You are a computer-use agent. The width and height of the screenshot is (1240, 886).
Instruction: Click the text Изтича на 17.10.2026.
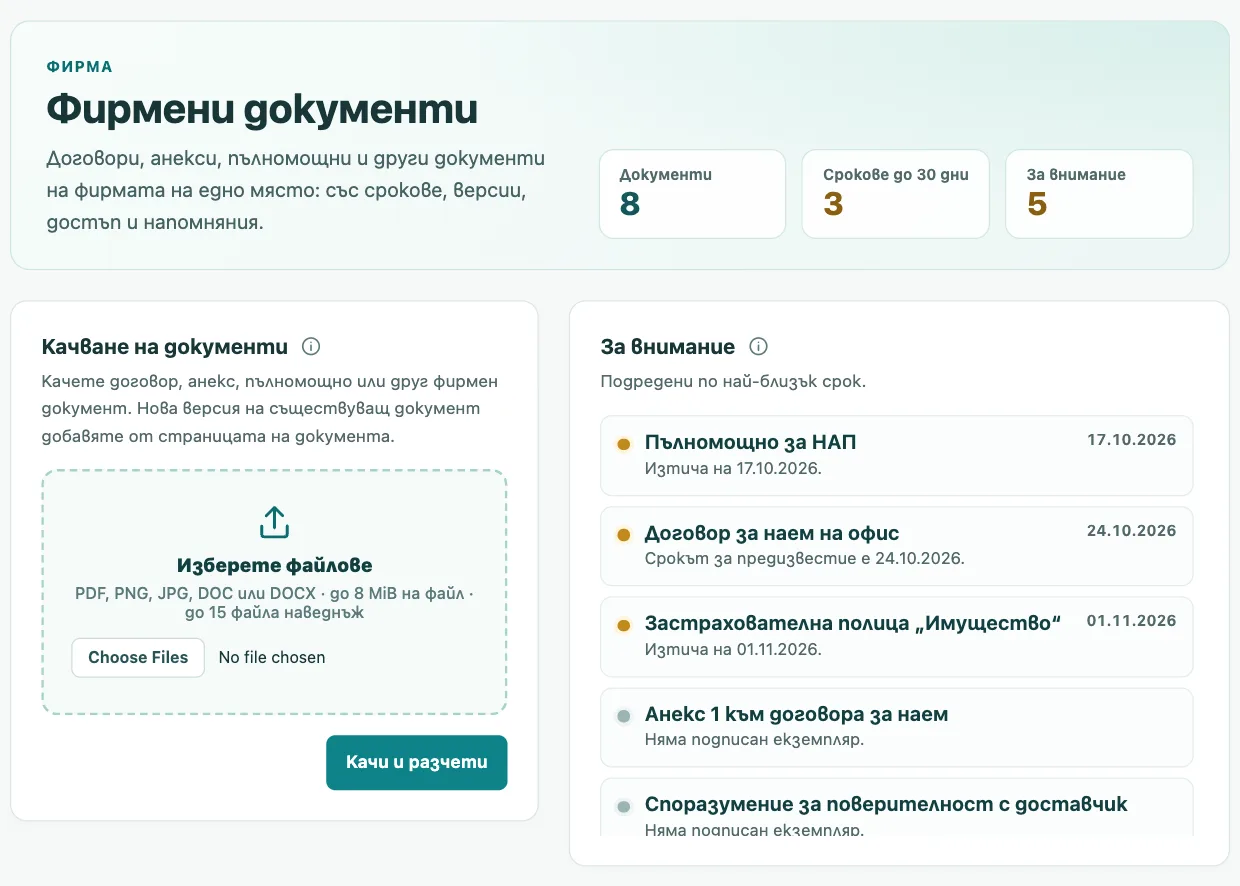(x=733, y=468)
